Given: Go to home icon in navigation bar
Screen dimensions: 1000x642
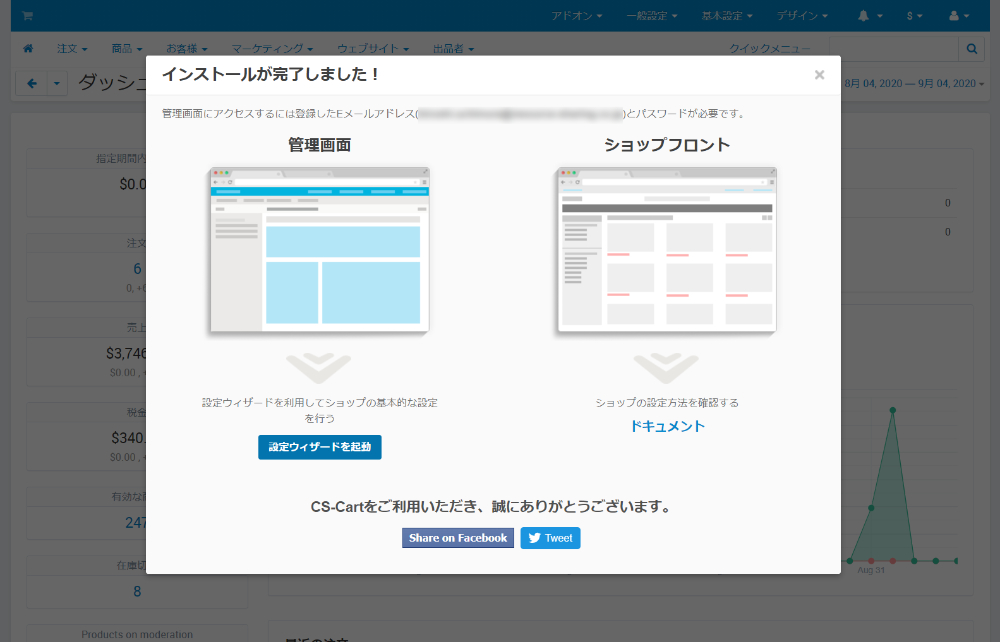Looking at the screenshot, I should tap(28, 48).
